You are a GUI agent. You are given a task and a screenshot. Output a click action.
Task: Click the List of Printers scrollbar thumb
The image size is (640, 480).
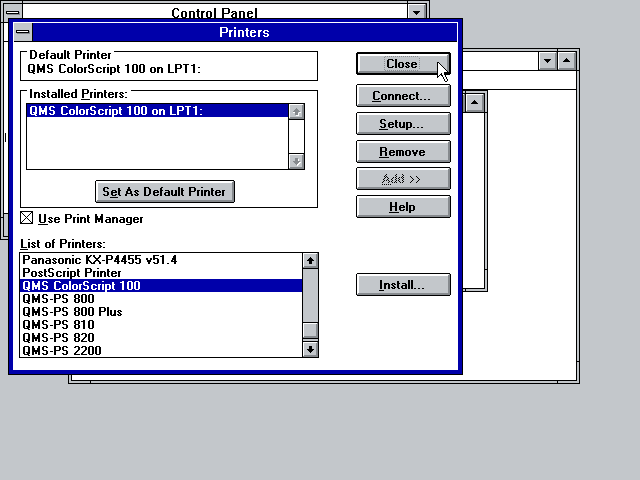click(310, 332)
